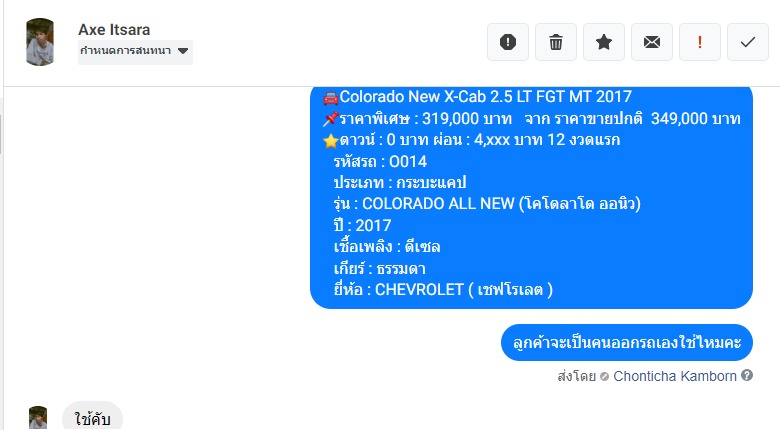Move conversation to spam with exclamation-circle icon
This screenshot has height=430, width=780.
click(507, 42)
